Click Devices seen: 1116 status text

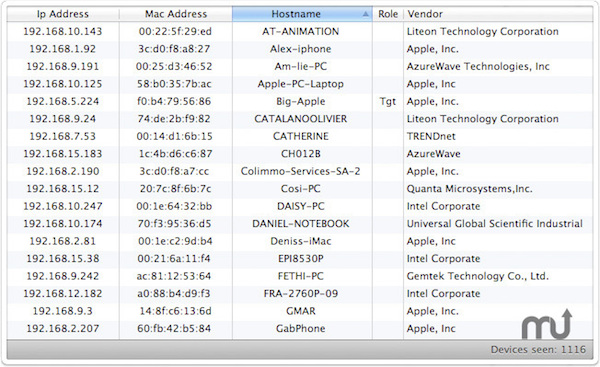coord(538,349)
